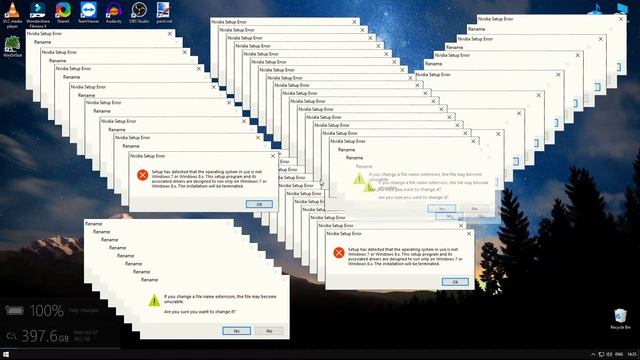The height and width of the screenshot is (360, 640).
Task: Launch TeamViewer from the desktop shortcut
Action: 88,12
